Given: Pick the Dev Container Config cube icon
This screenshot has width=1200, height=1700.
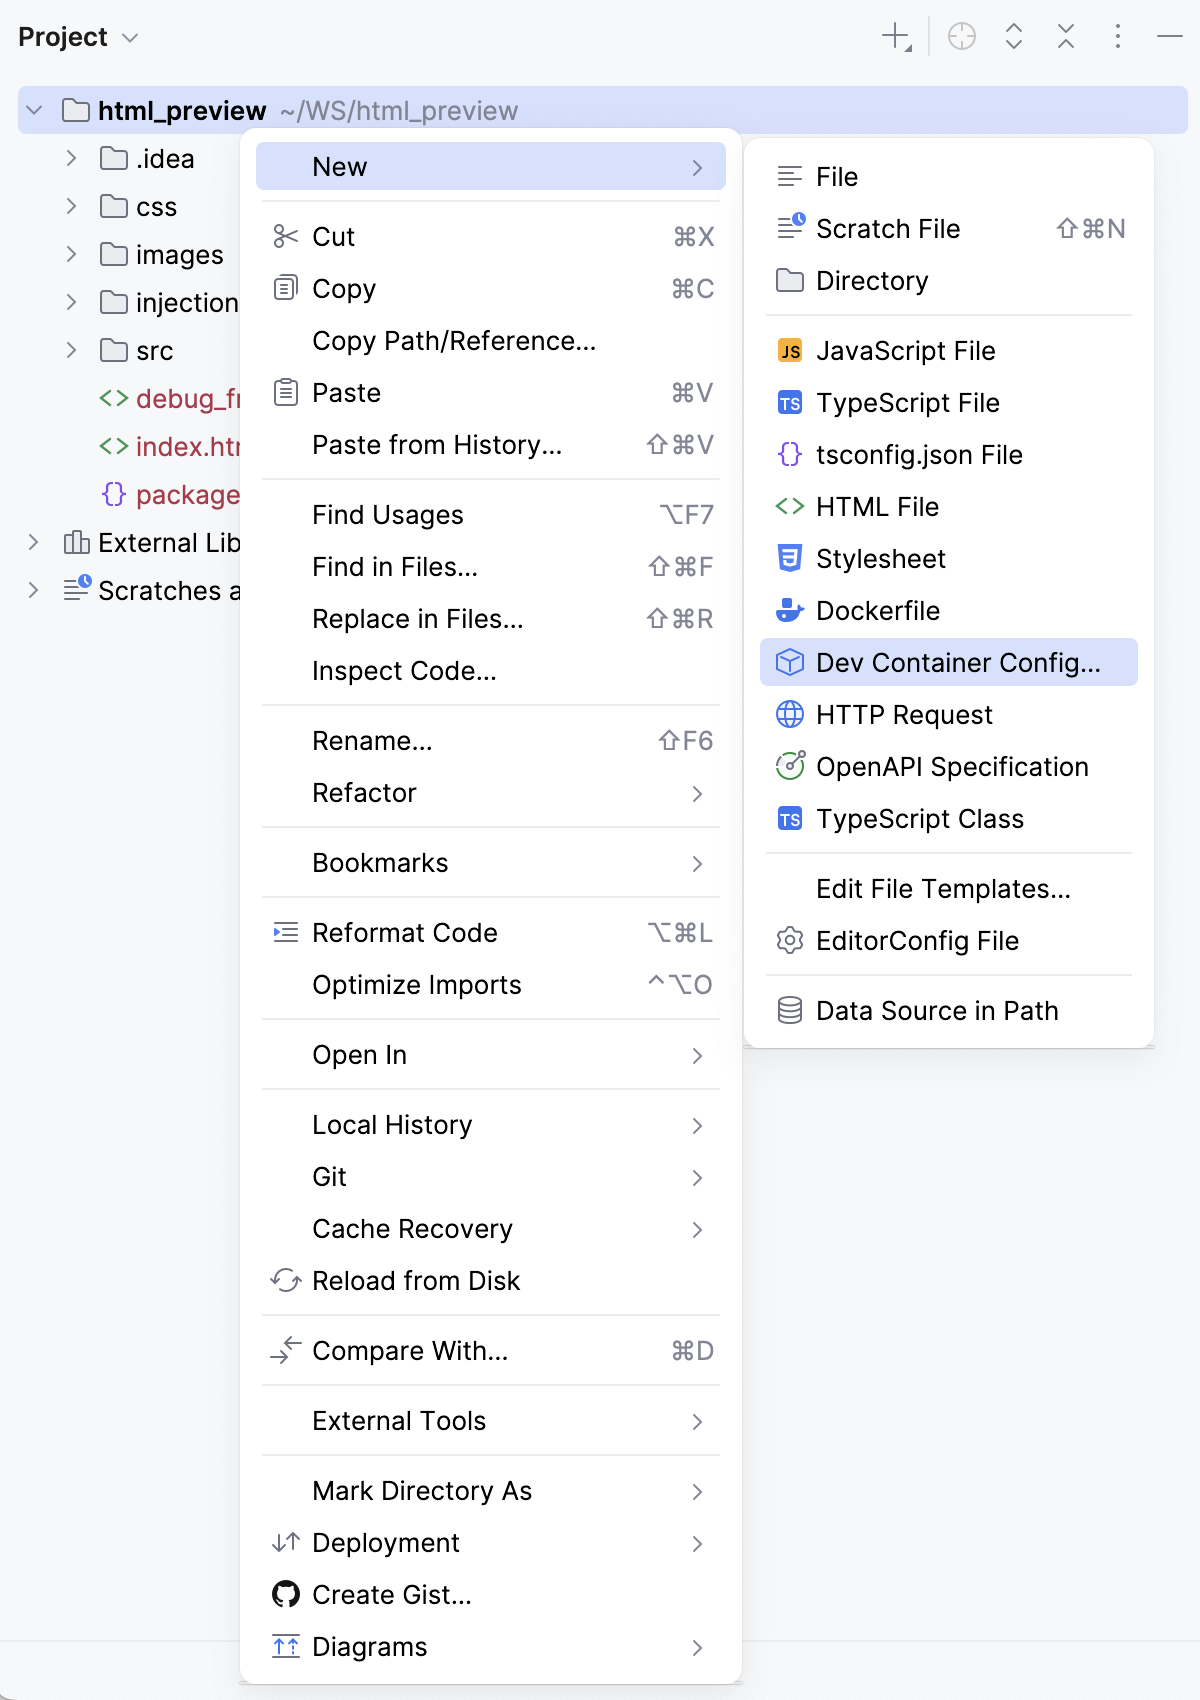Looking at the screenshot, I should pos(790,662).
